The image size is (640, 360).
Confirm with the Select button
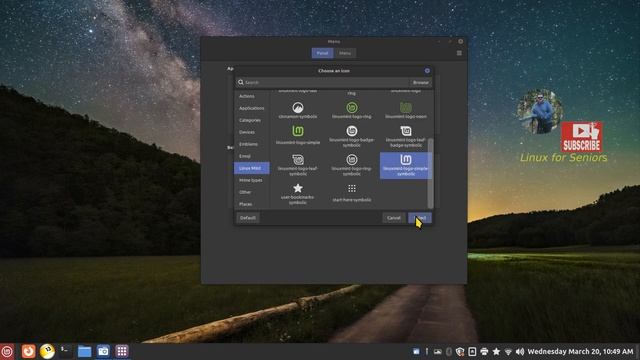(420, 218)
